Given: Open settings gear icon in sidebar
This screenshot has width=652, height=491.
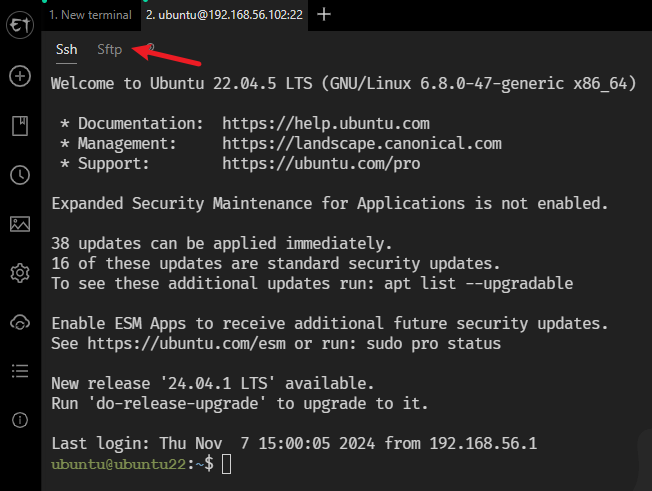Looking at the screenshot, I should [20, 273].
